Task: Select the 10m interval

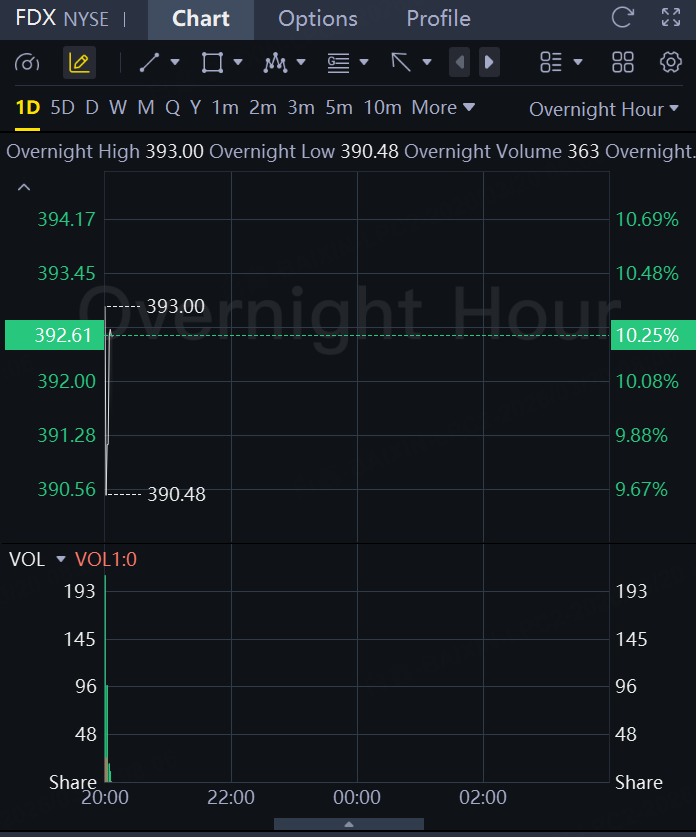Action: [382, 108]
